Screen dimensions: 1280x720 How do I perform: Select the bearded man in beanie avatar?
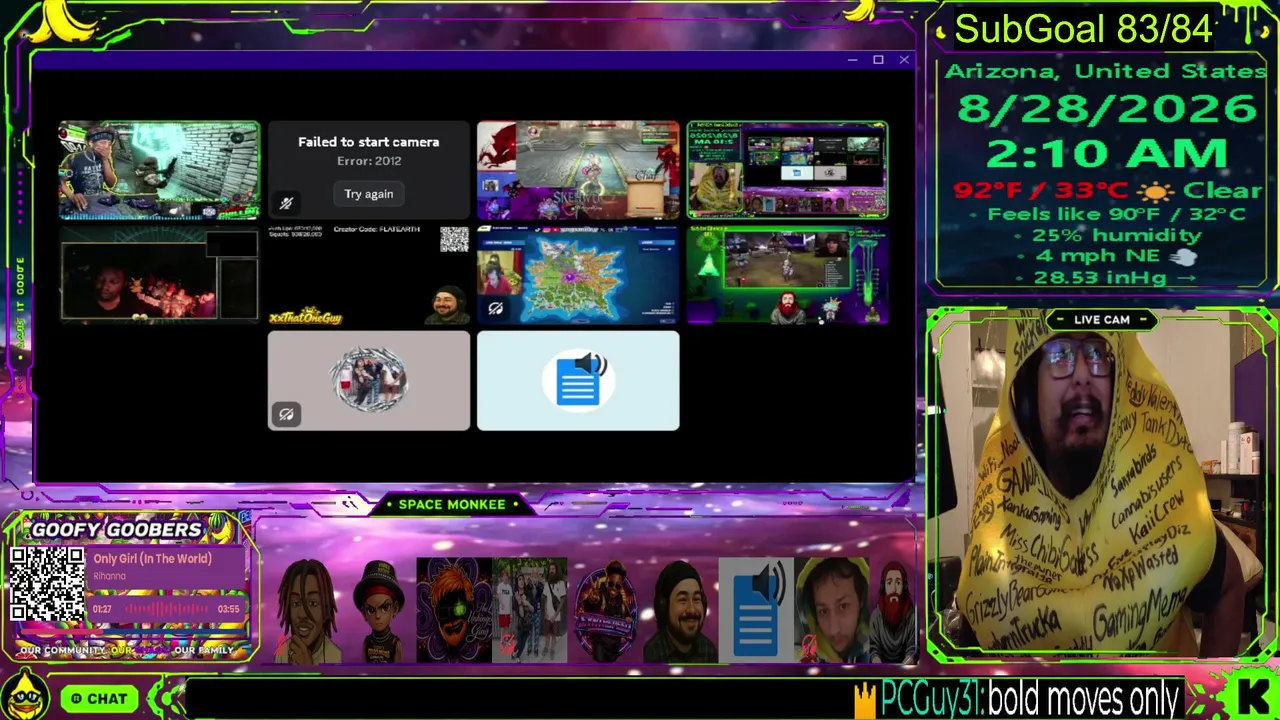coord(680,611)
